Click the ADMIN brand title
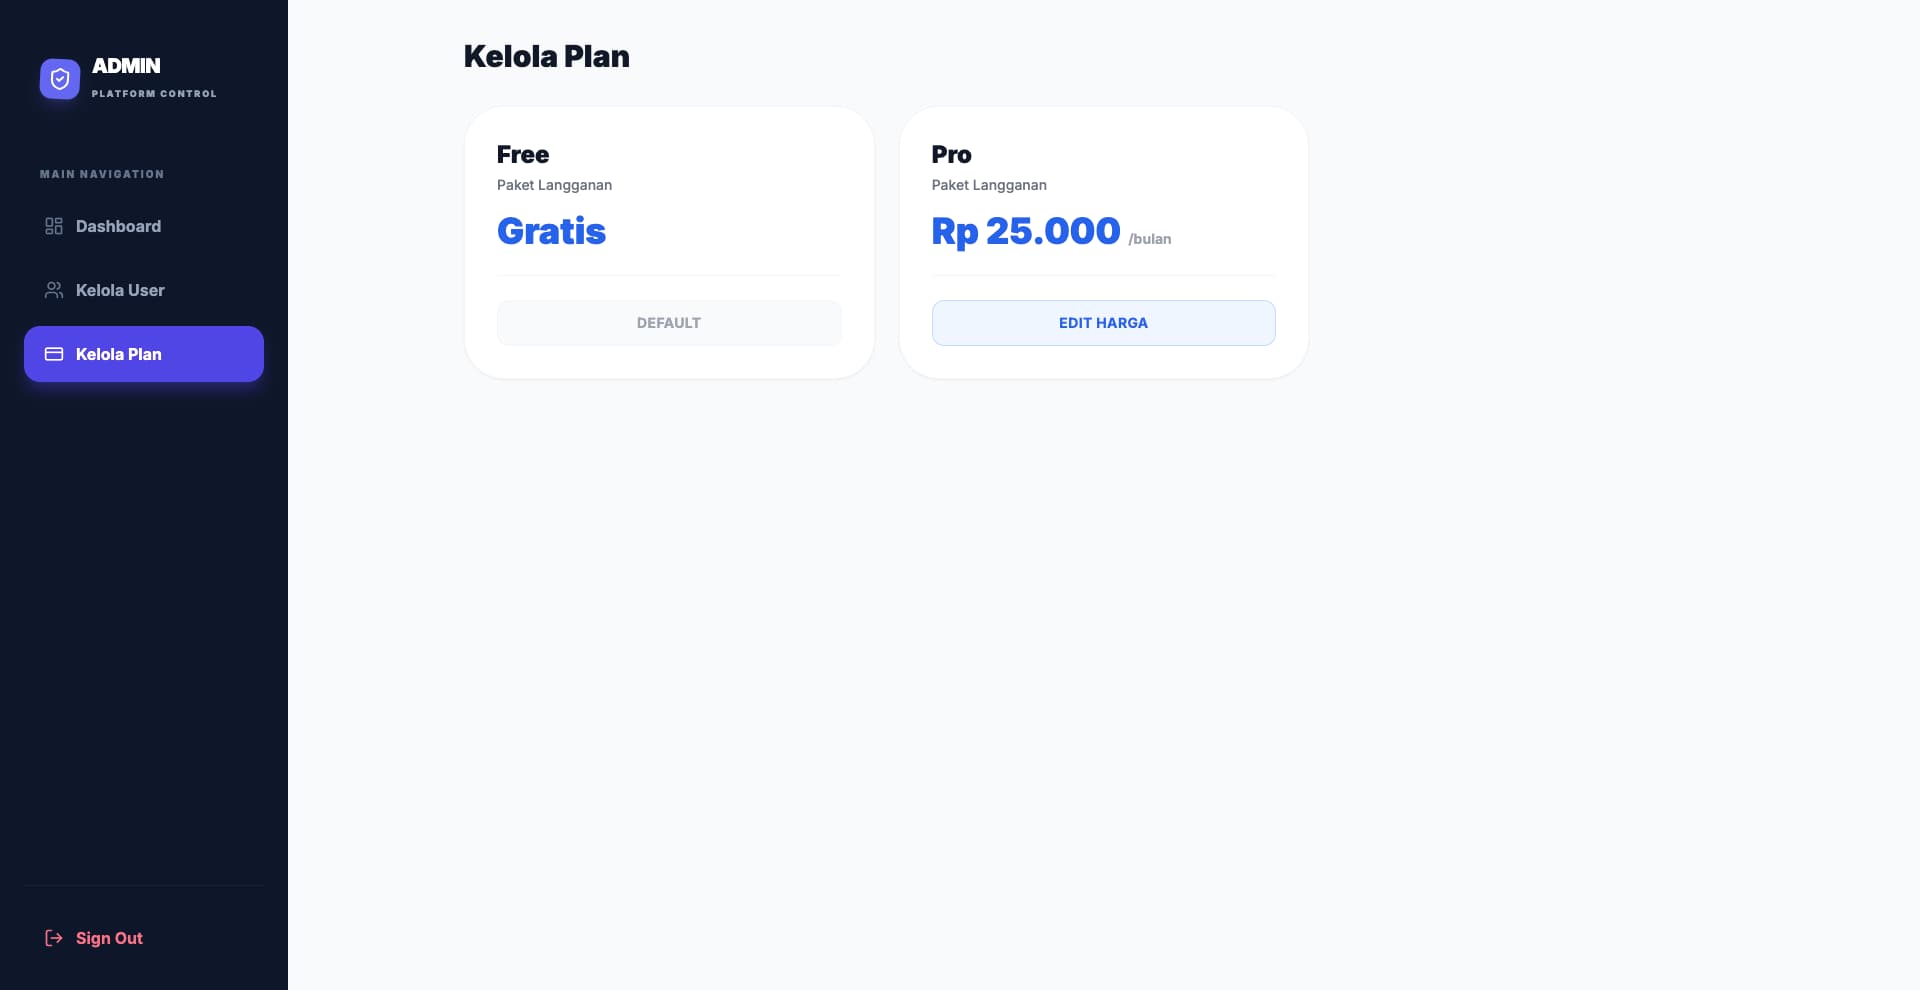The image size is (1920, 990). pos(126,66)
